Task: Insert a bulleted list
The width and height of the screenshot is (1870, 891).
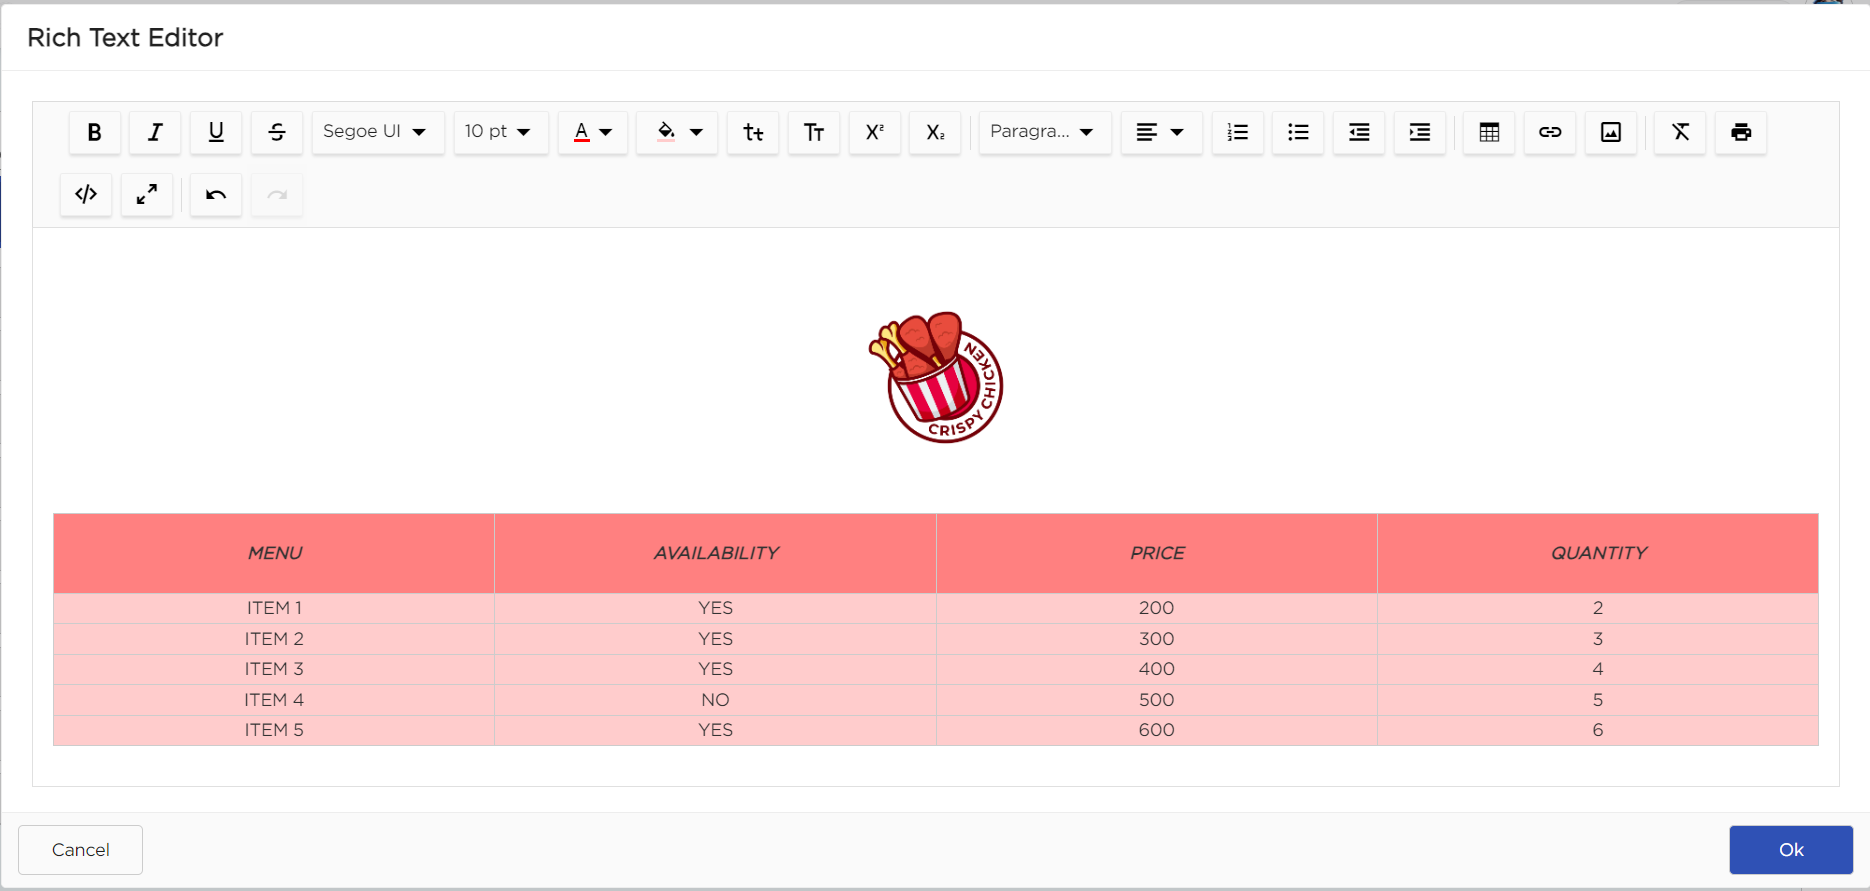Action: [x=1298, y=132]
